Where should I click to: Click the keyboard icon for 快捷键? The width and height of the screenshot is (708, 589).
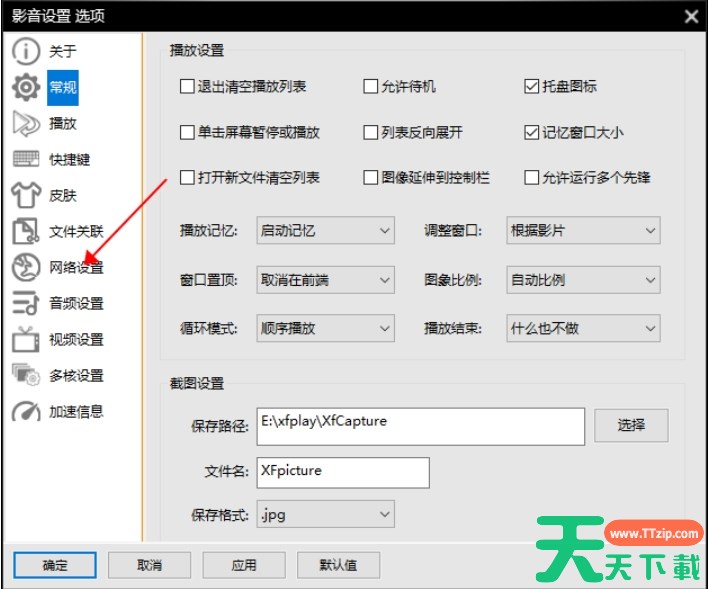point(26,159)
